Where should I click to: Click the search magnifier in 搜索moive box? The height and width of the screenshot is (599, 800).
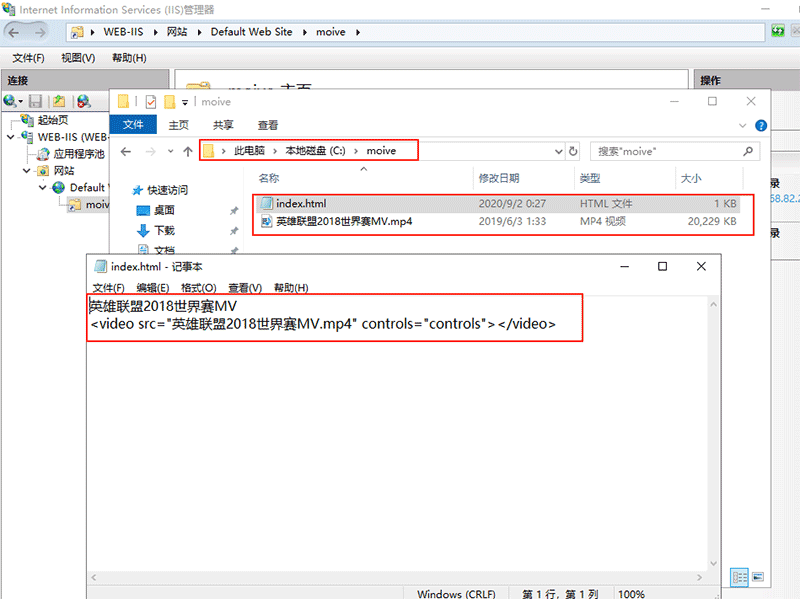point(749,151)
